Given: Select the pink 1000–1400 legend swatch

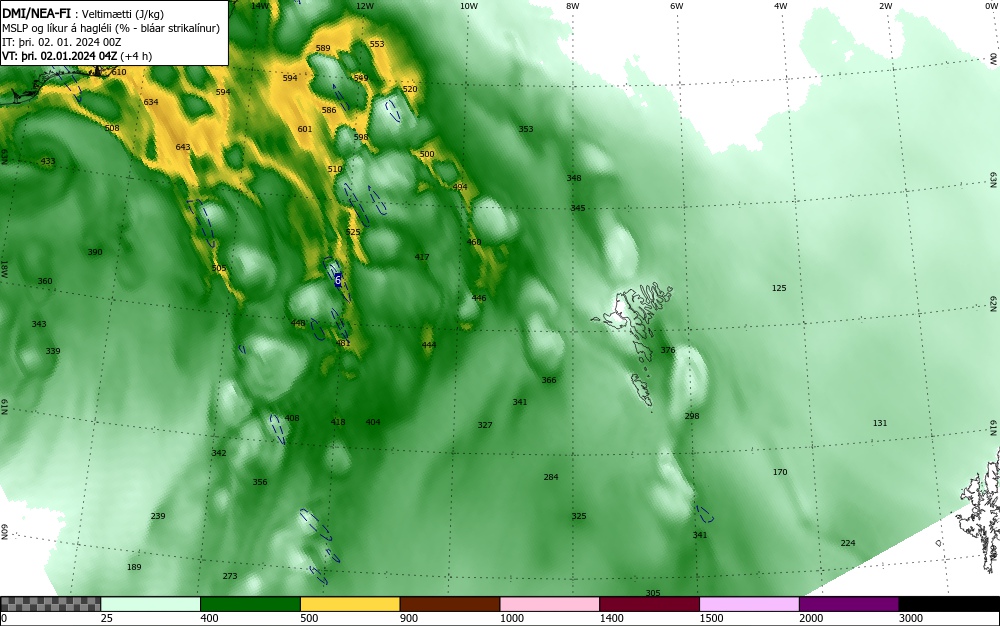Looking at the screenshot, I should point(550,604).
